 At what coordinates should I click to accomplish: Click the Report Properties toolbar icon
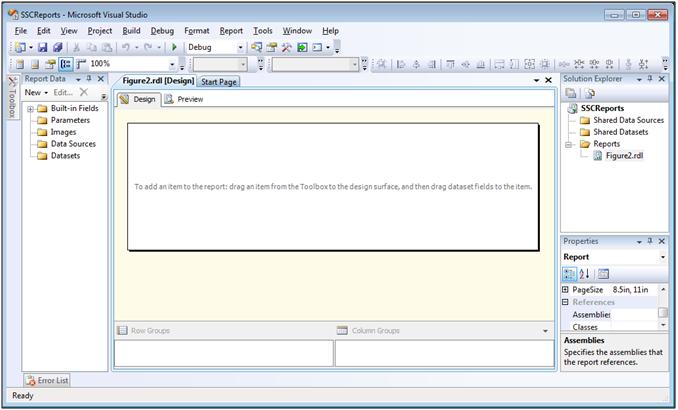click(50, 64)
